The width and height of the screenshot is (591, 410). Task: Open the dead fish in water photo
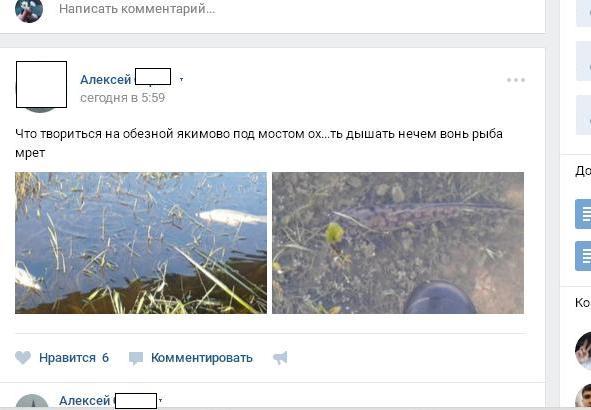141,243
